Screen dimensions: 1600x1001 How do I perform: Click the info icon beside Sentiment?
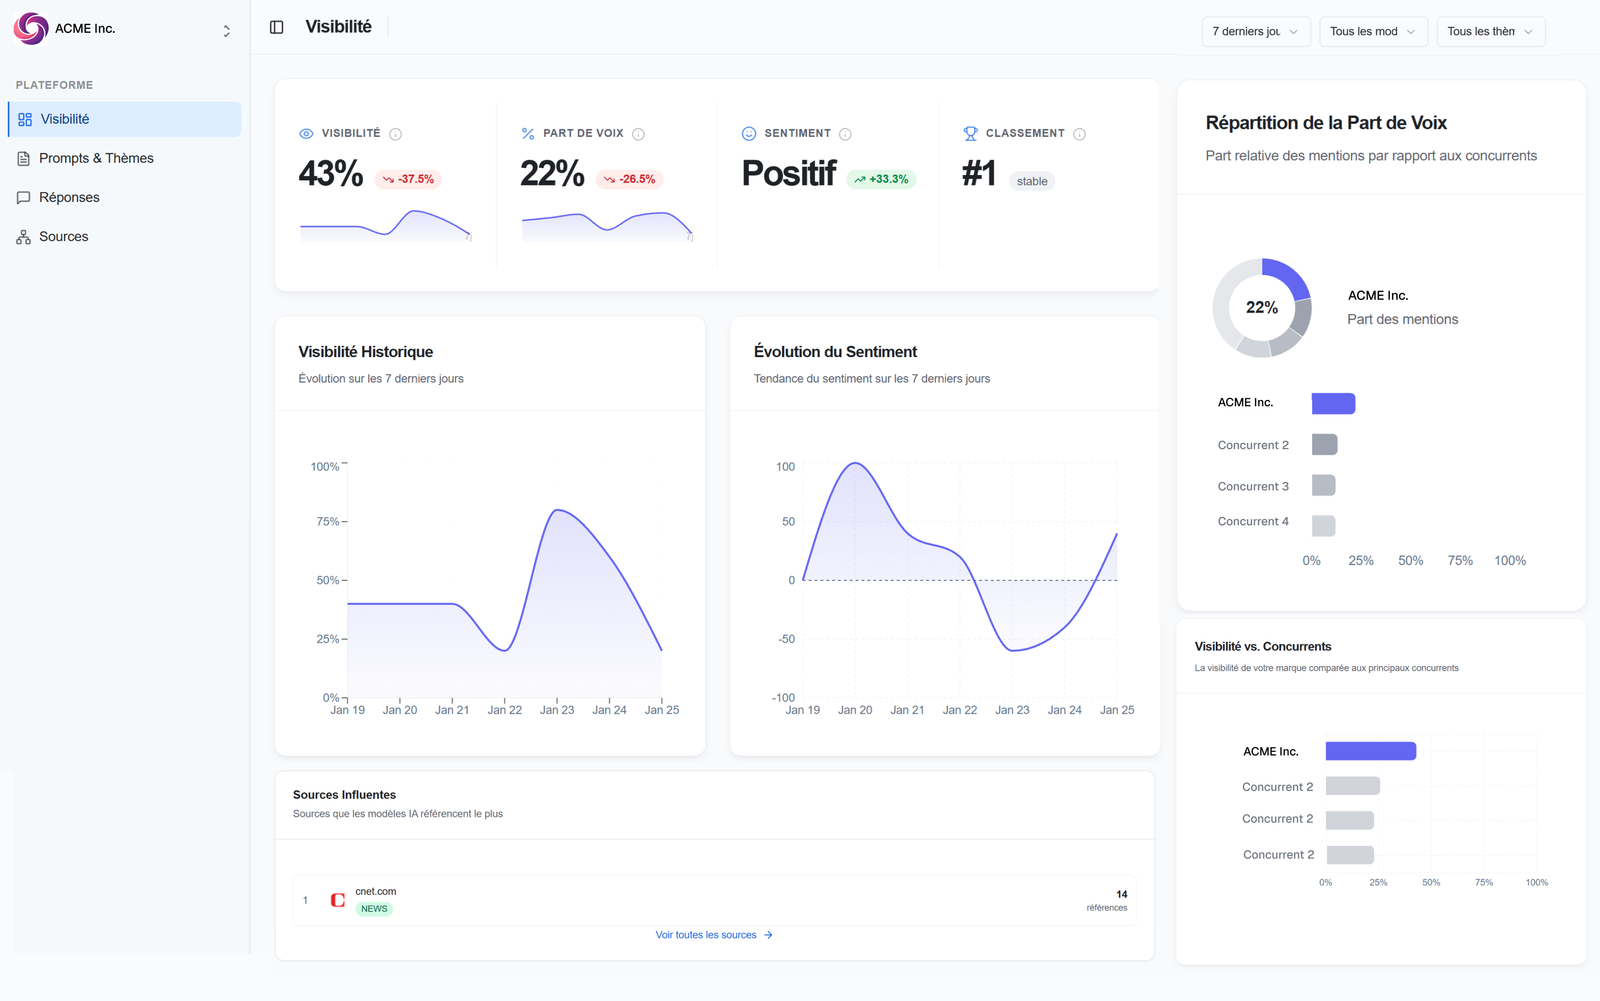tap(846, 134)
